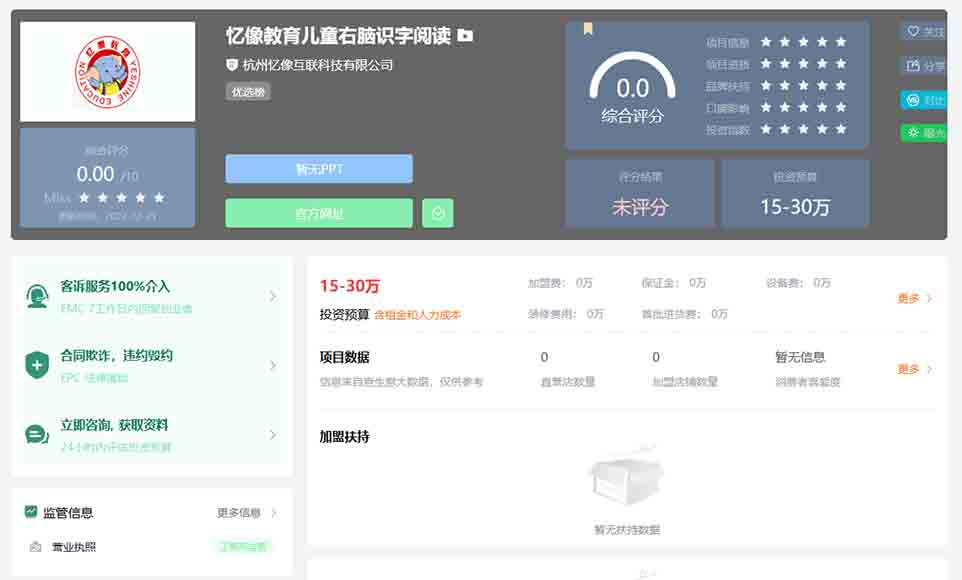Click the 营业执照 license icon

tap(36, 546)
